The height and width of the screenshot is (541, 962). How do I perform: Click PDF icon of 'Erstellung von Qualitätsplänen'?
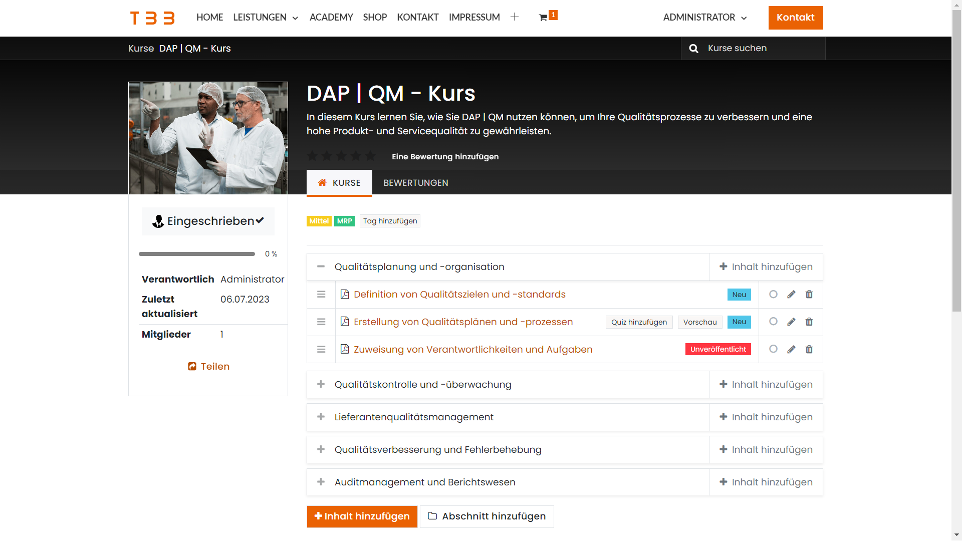pos(345,322)
